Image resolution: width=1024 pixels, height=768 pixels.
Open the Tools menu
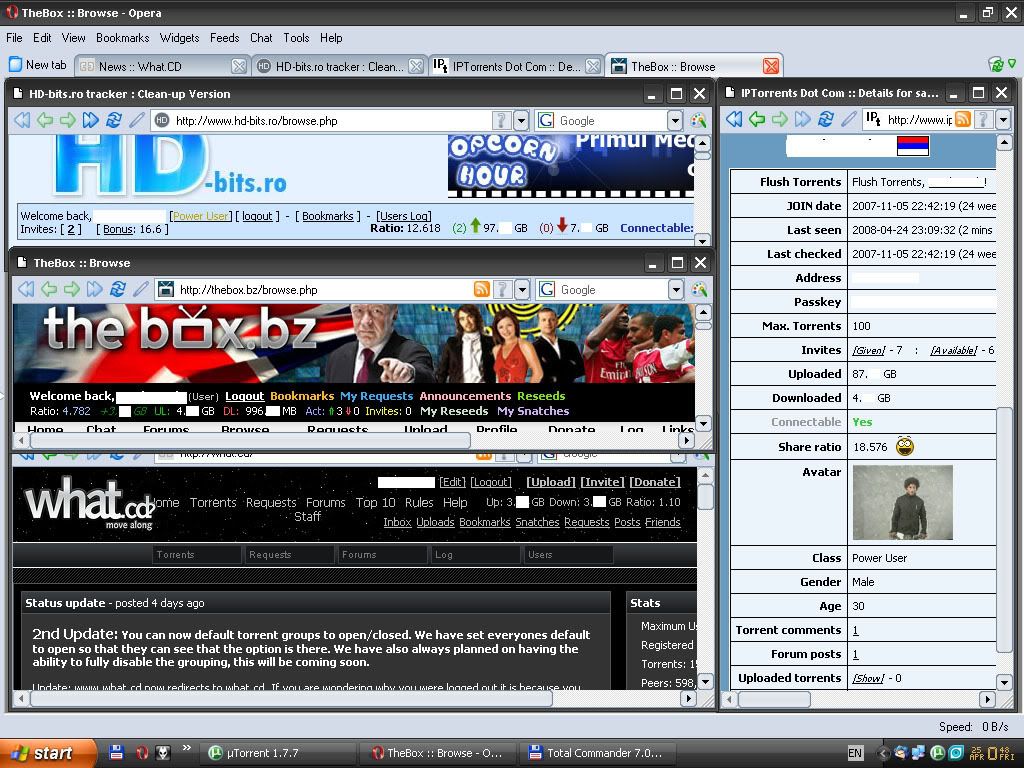[x=296, y=38]
